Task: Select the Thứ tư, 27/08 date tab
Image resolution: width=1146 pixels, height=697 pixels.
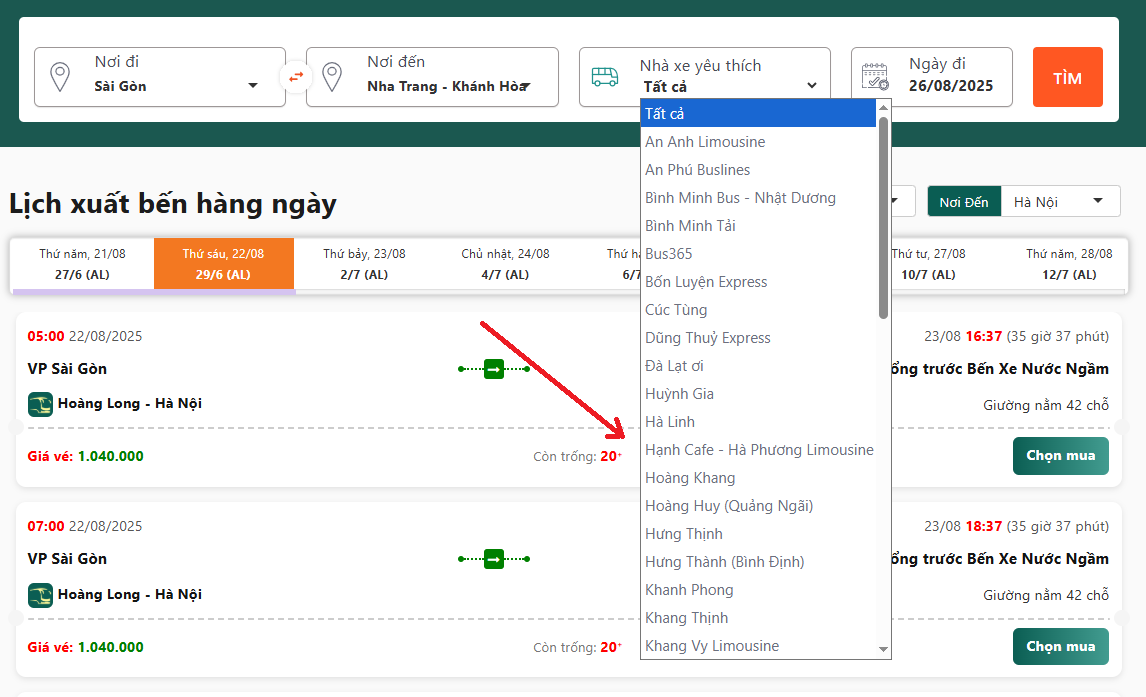Action: pyautogui.click(x=928, y=264)
